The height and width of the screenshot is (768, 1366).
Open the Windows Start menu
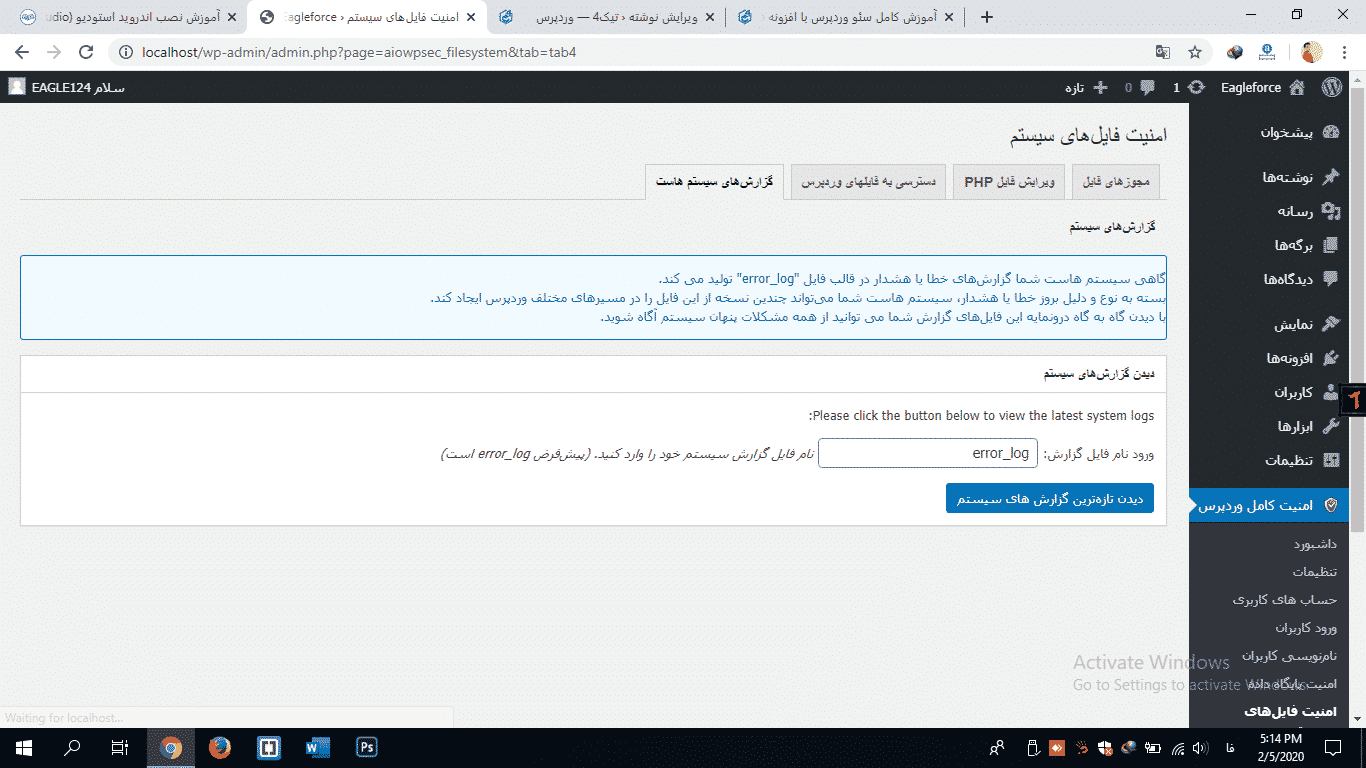tap(23, 747)
